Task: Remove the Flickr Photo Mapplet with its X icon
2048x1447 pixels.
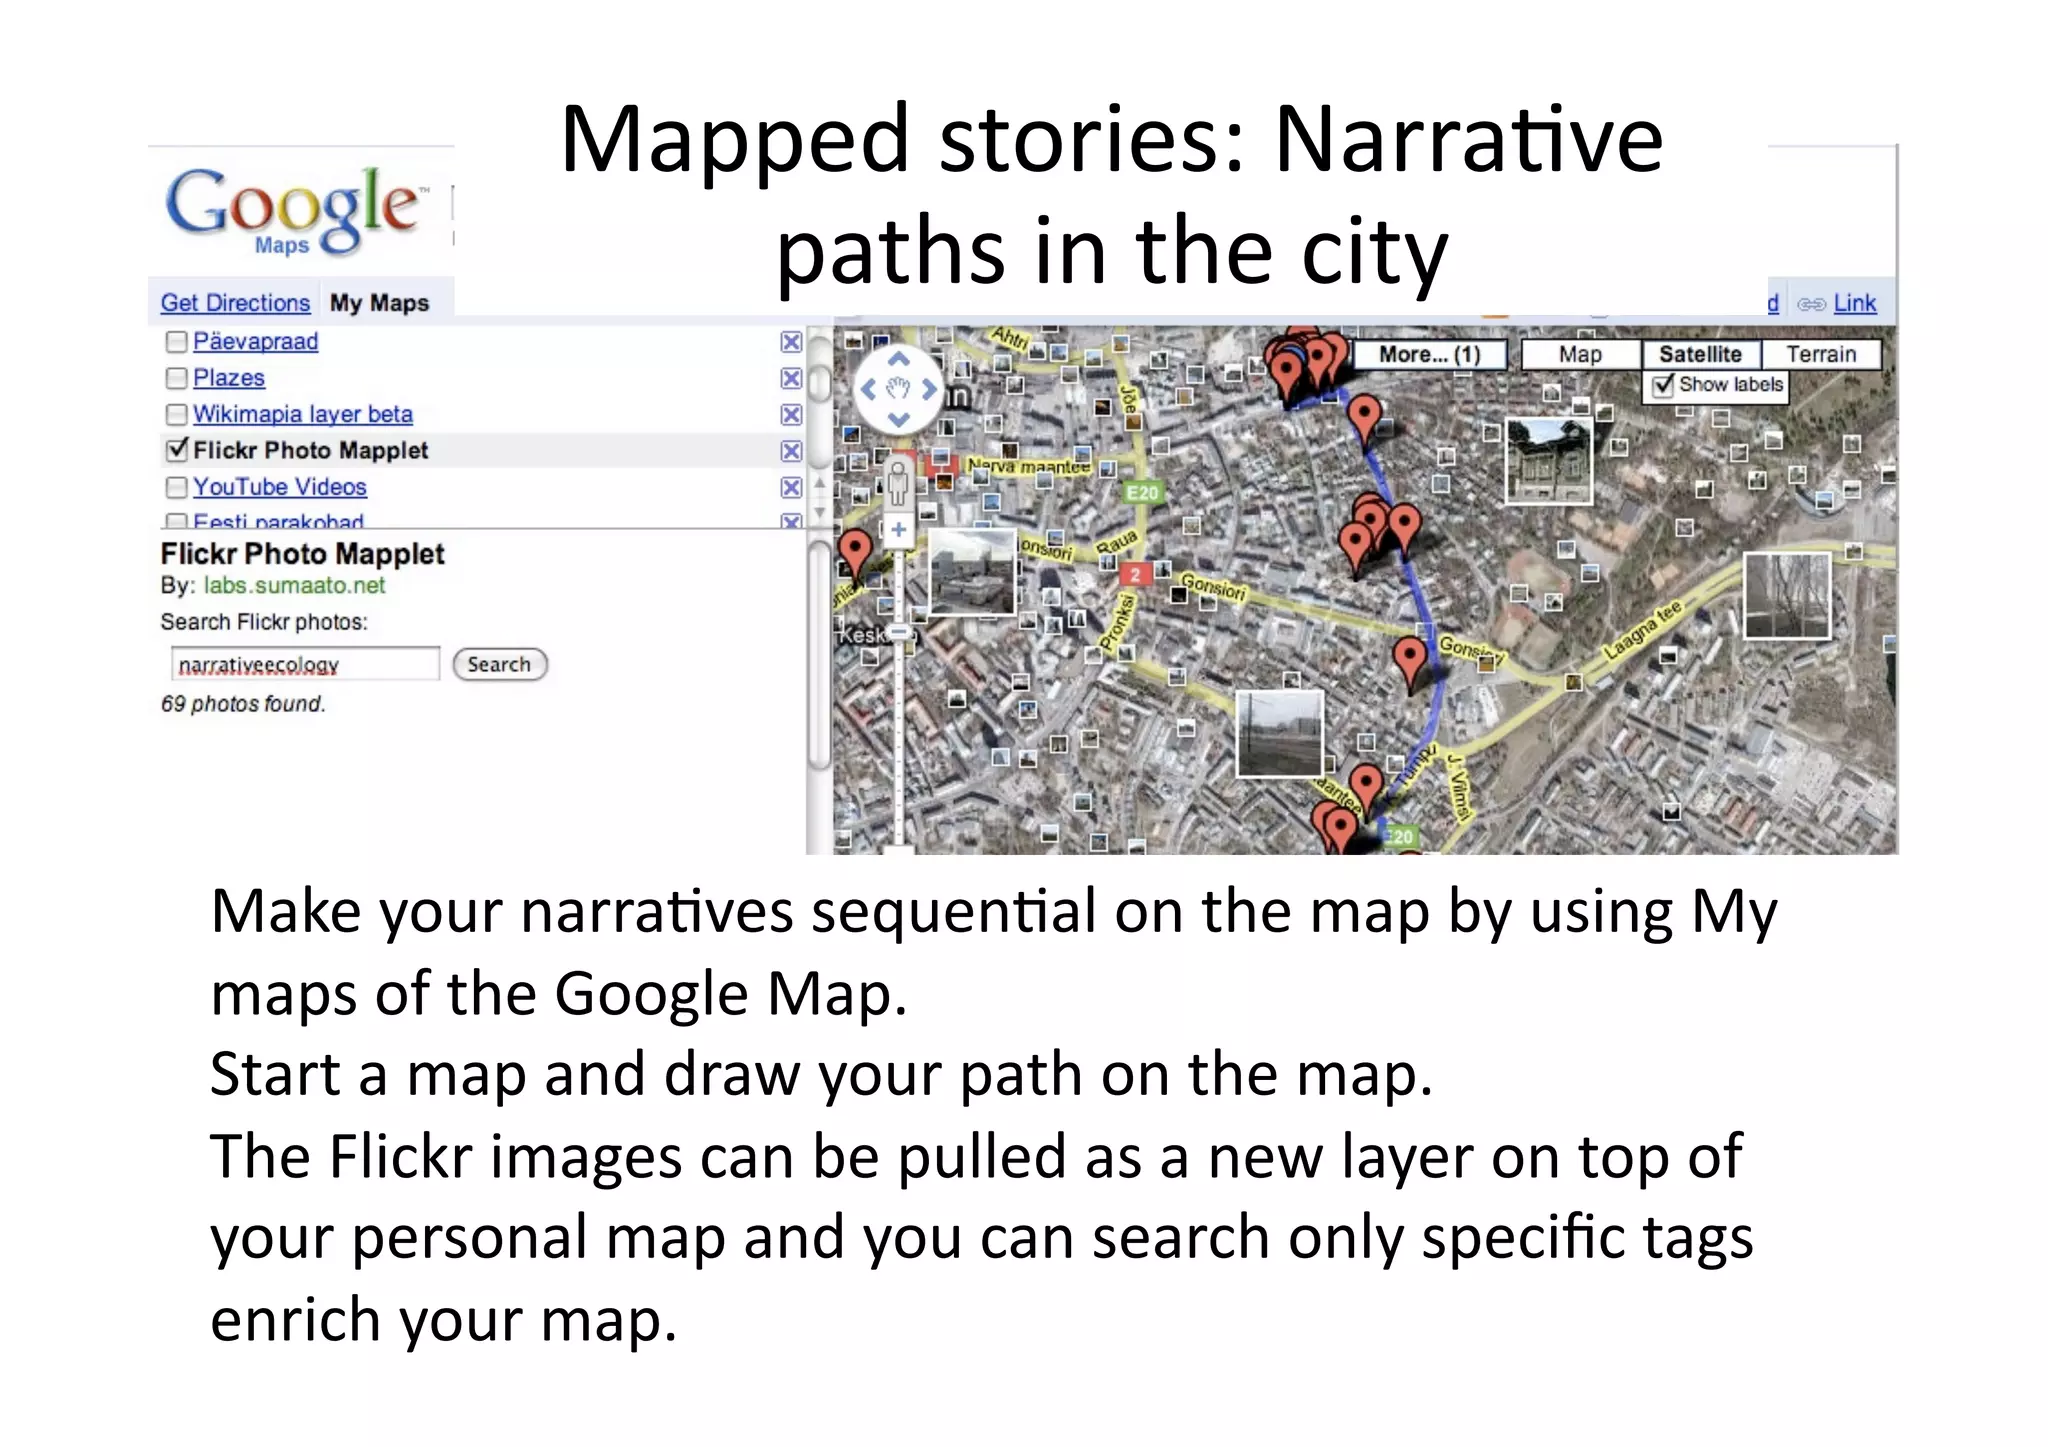Action: coord(791,451)
